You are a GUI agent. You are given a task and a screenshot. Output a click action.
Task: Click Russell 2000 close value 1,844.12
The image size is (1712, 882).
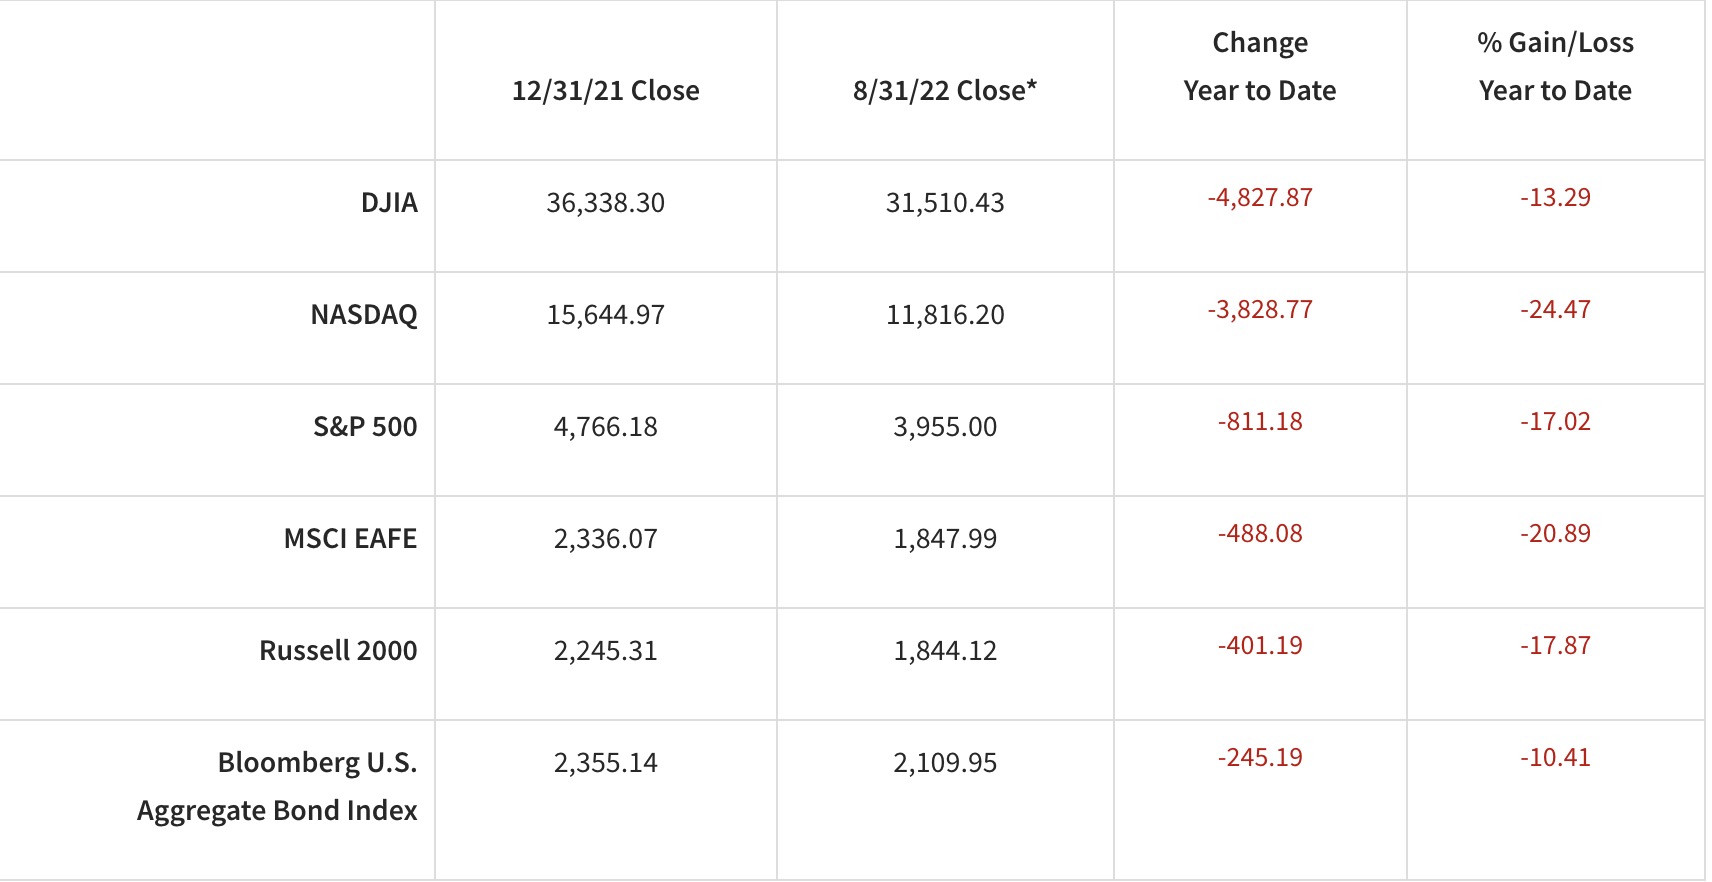click(x=945, y=651)
